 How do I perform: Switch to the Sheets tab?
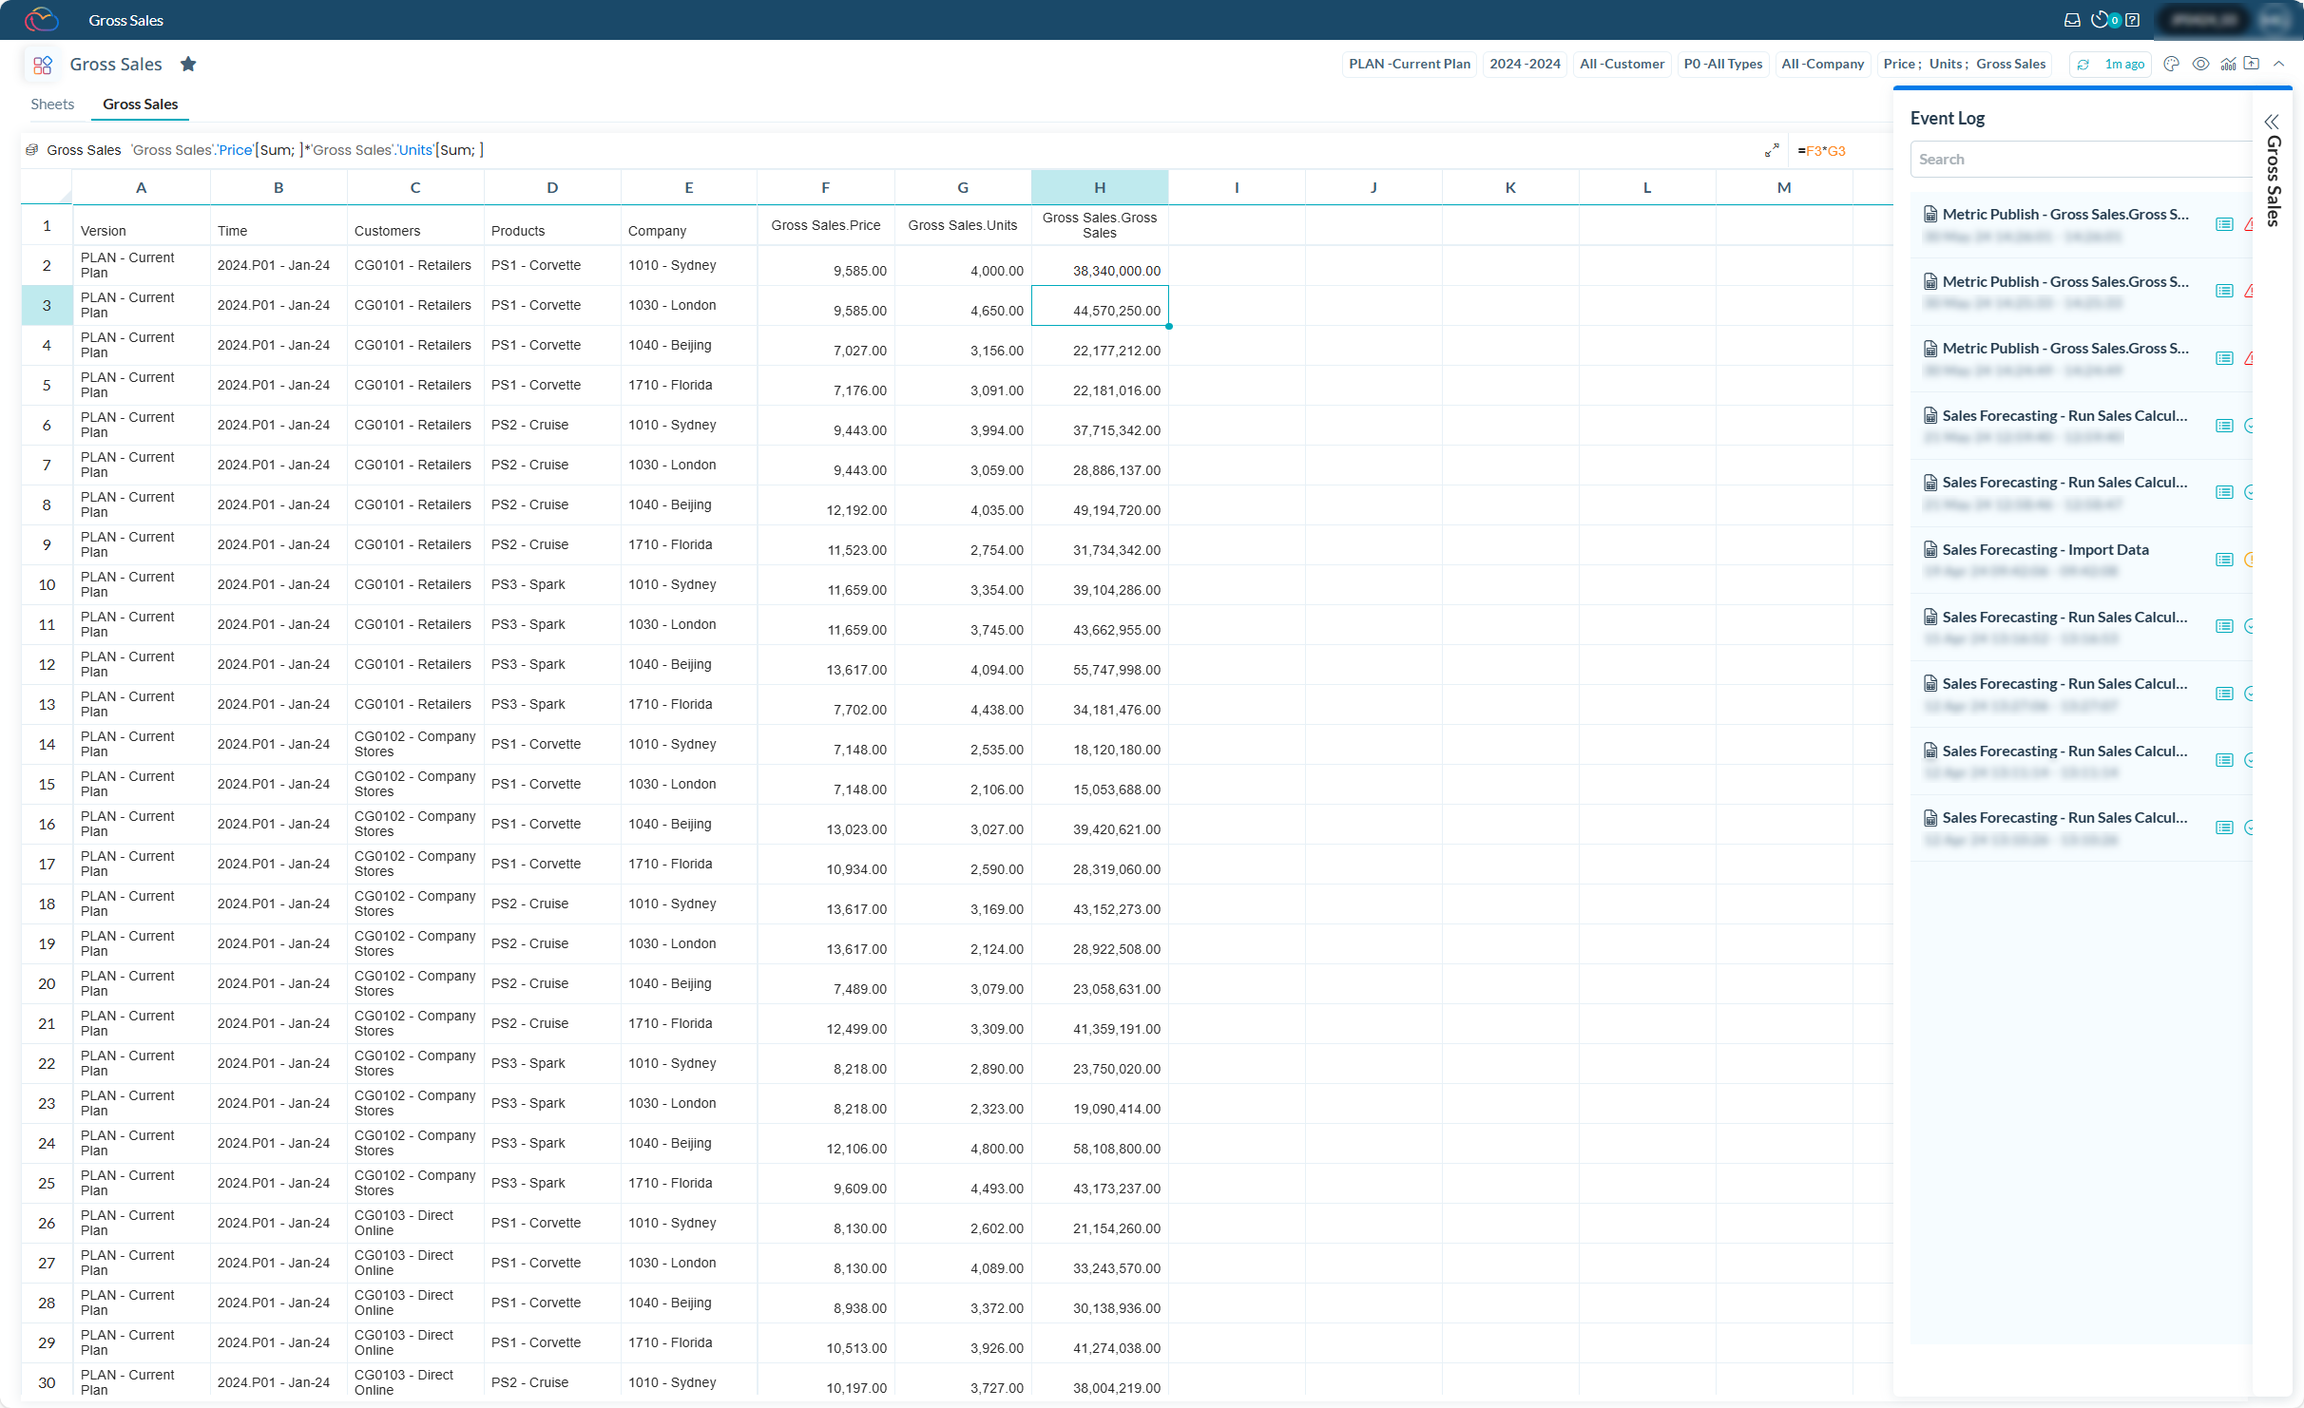click(52, 104)
